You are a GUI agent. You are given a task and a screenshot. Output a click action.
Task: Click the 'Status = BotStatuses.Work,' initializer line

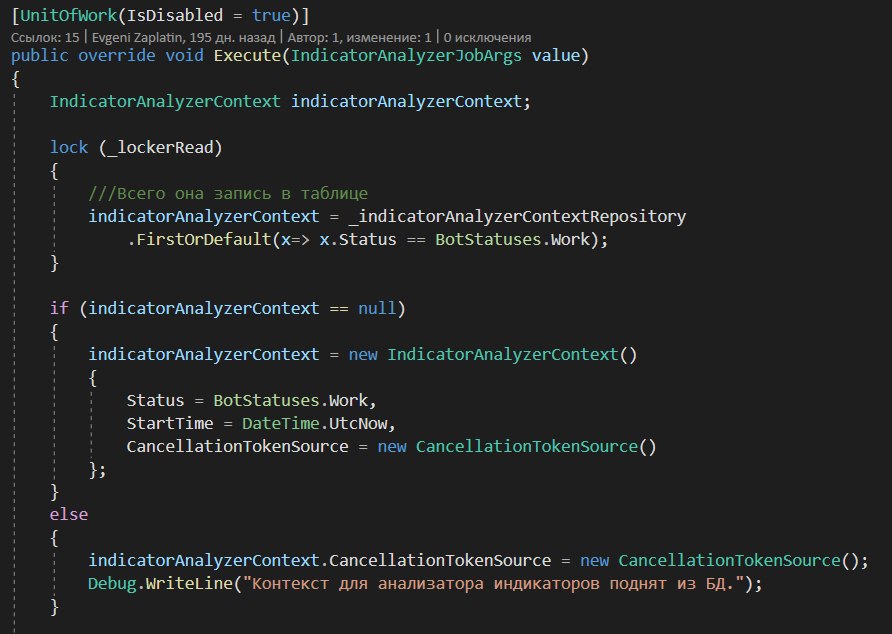pyautogui.click(x=251, y=401)
